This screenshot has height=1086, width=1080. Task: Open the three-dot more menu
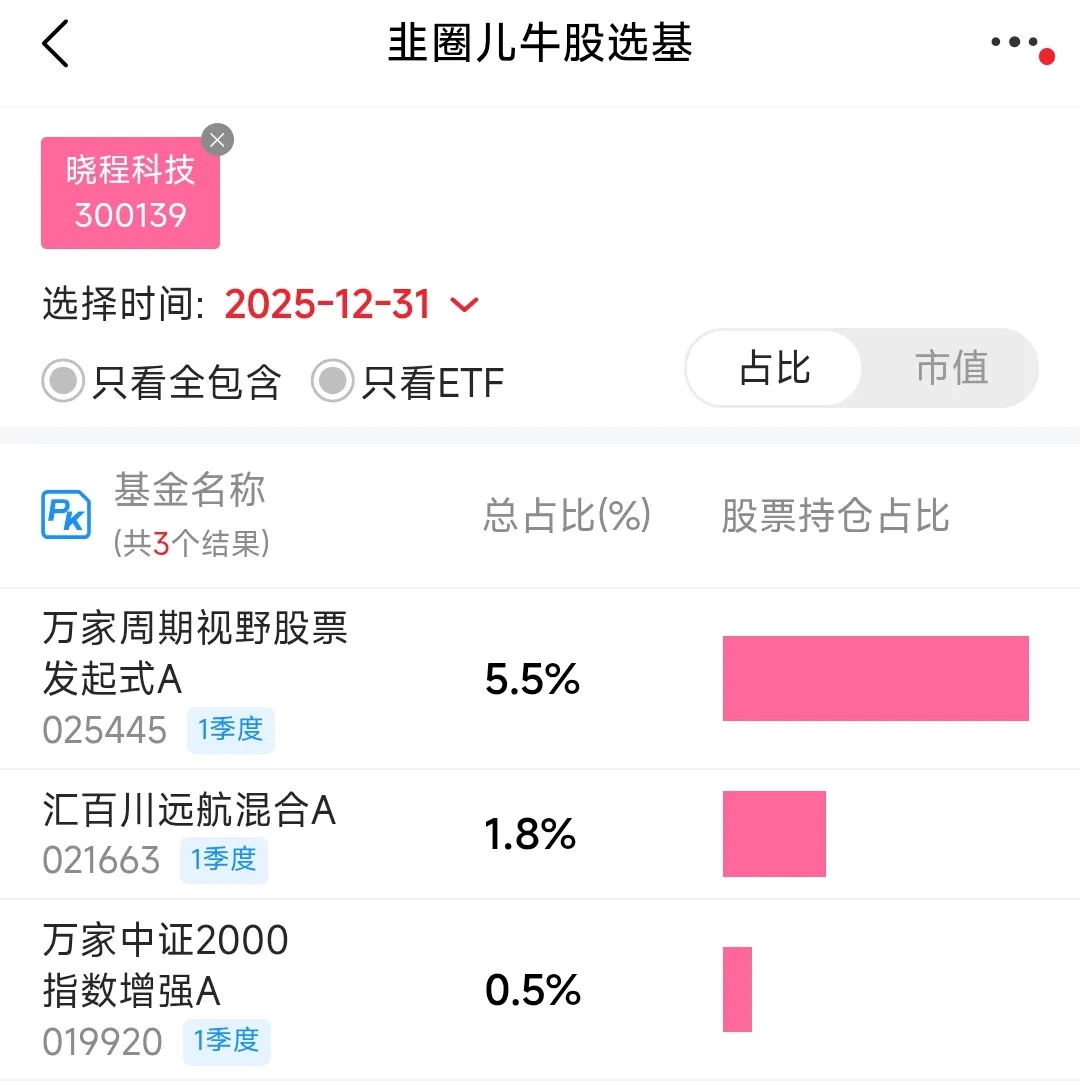click(1016, 43)
